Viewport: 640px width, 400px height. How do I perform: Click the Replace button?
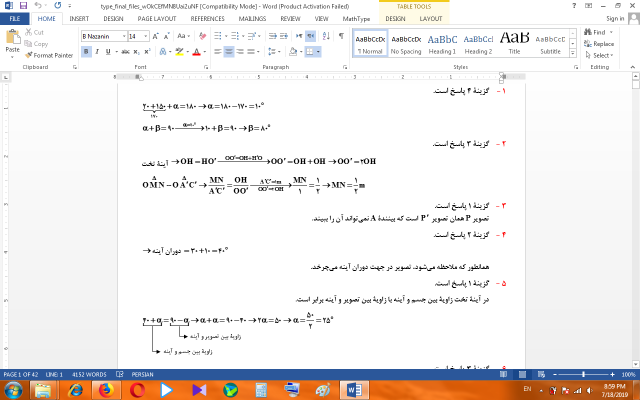(599, 44)
